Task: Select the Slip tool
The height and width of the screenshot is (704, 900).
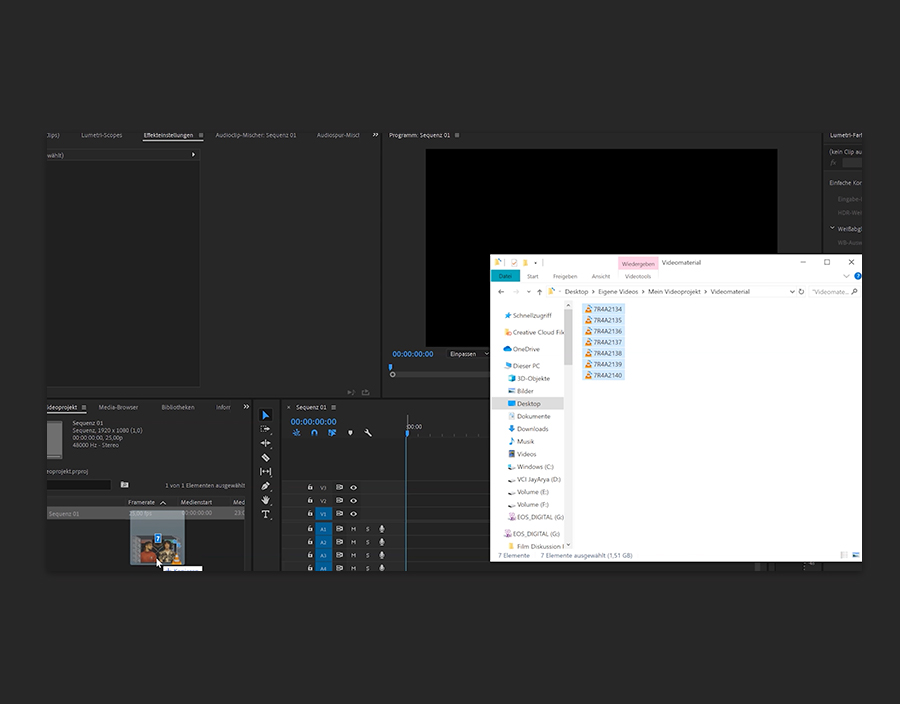Action: 265,472
